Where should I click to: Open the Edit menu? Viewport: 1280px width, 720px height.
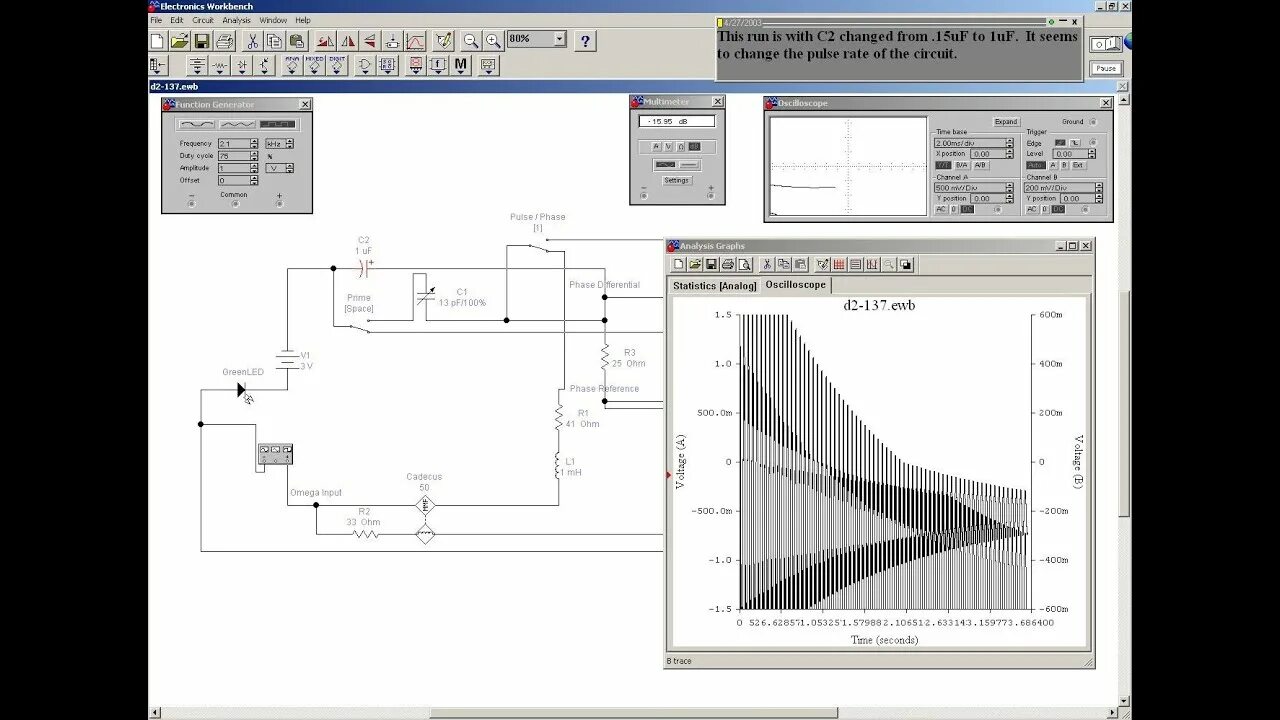pos(177,20)
